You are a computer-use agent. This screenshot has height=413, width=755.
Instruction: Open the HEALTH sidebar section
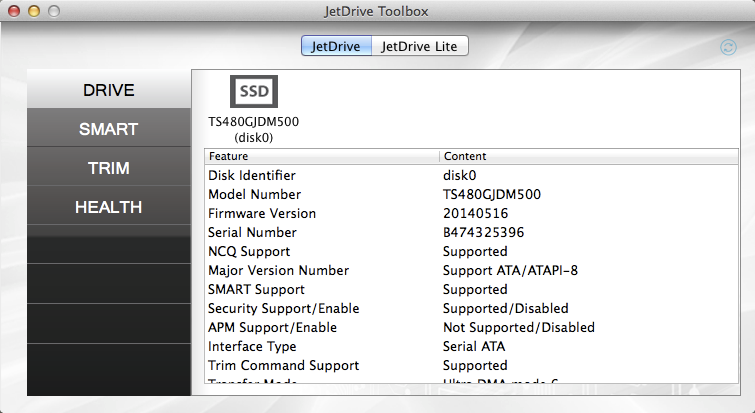(x=108, y=207)
